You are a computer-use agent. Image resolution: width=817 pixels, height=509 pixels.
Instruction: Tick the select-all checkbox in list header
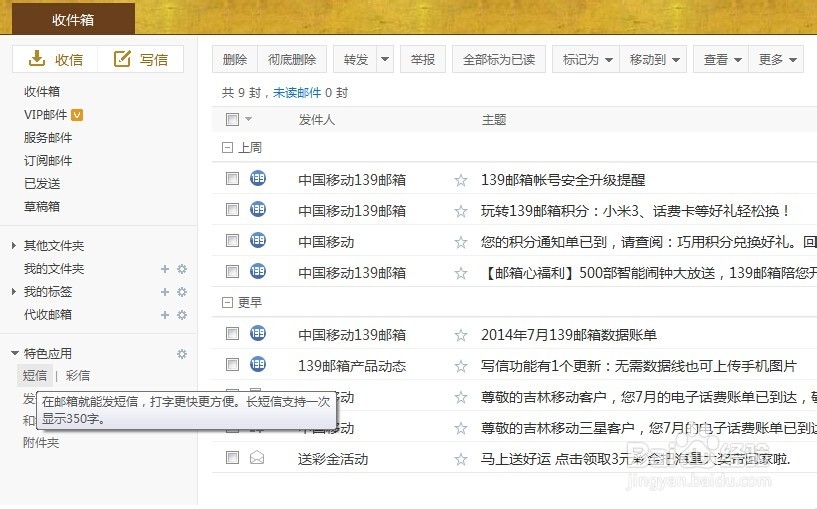coord(232,119)
